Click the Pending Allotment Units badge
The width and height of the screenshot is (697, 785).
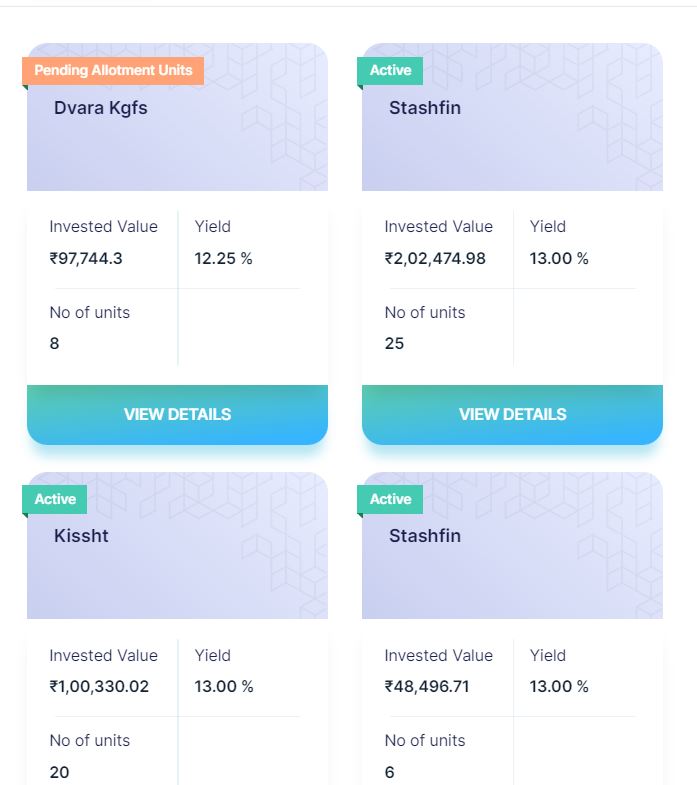113,71
